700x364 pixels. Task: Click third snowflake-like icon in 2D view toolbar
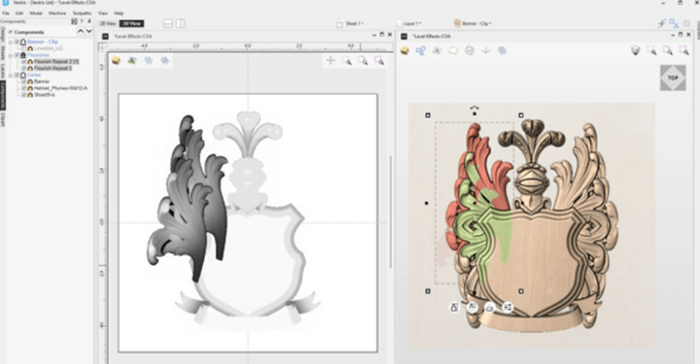(148, 60)
